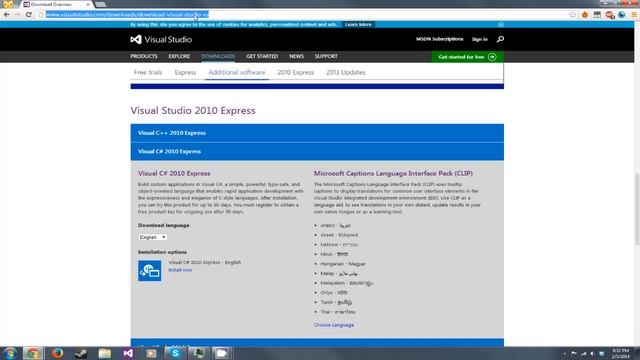Viewport: 640px width, 360px height.
Task: Click the page vertical scrollbar thumb
Action: click(637, 209)
